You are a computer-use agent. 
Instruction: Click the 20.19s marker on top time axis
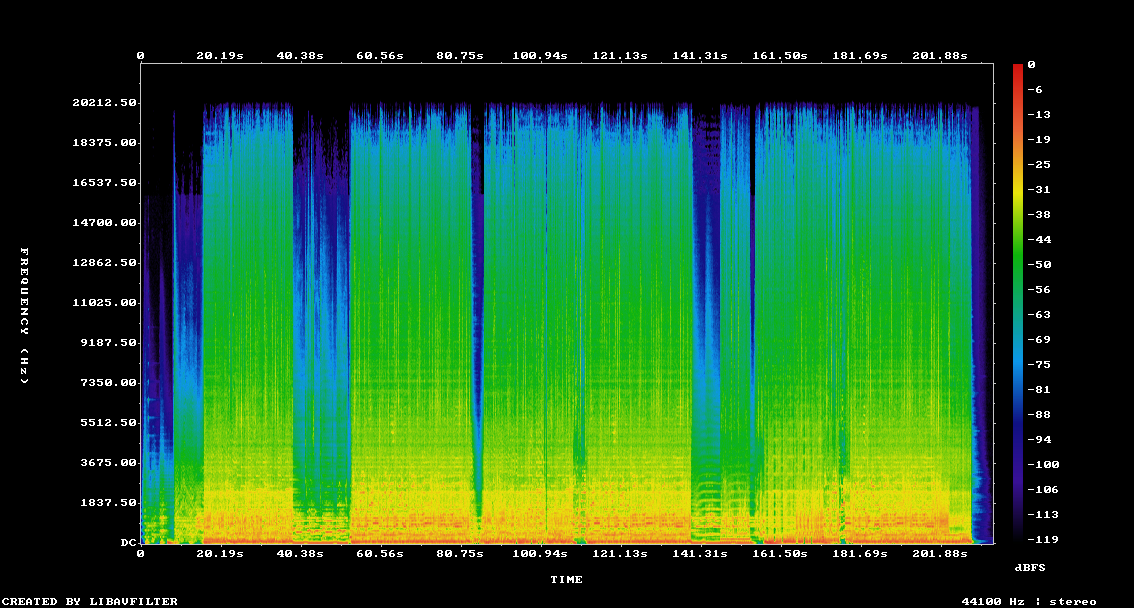(x=220, y=56)
